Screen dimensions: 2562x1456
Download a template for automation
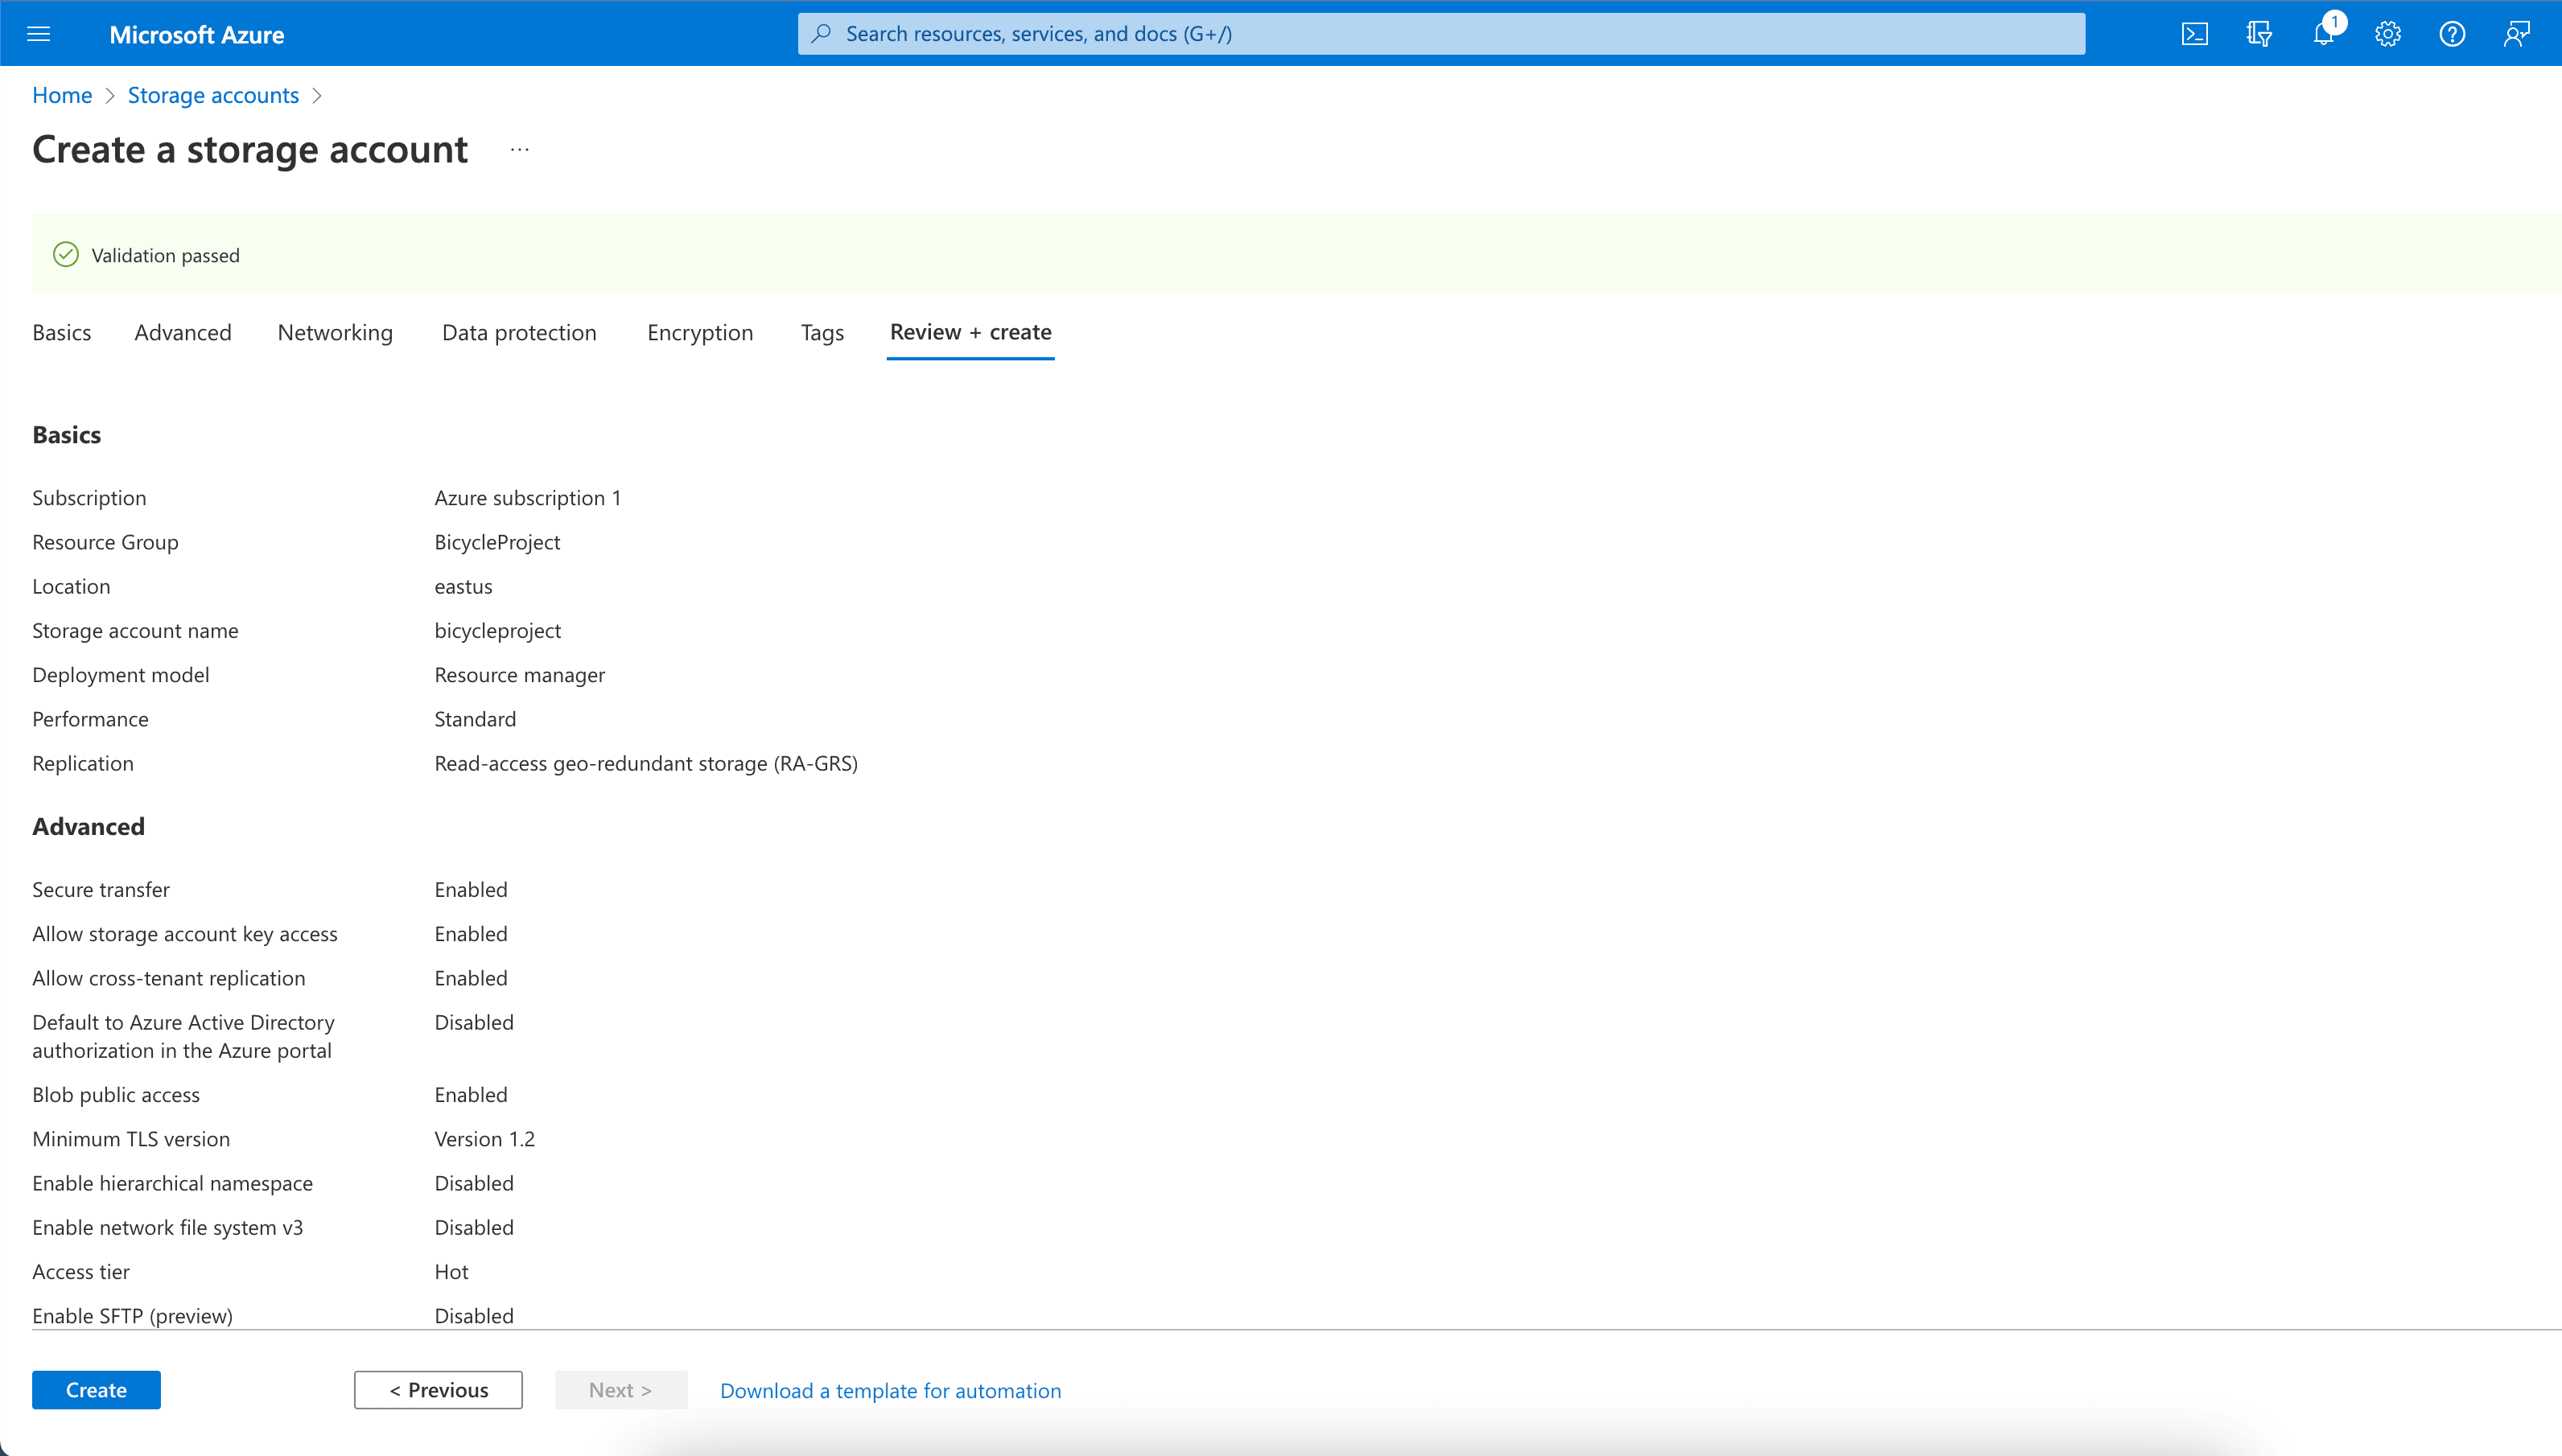890,1390
